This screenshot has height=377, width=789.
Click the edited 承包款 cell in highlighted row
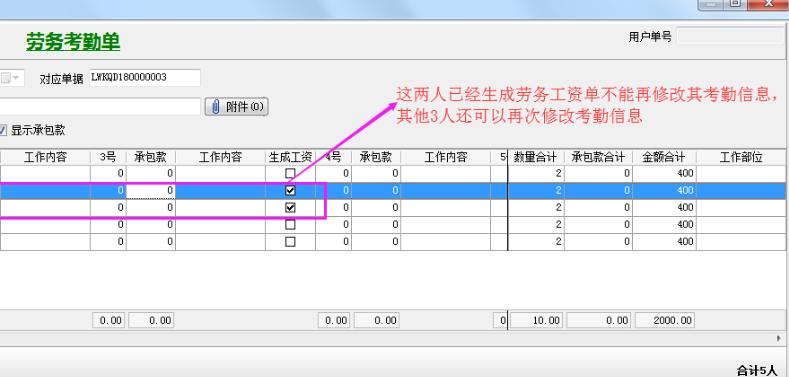[150, 191]
